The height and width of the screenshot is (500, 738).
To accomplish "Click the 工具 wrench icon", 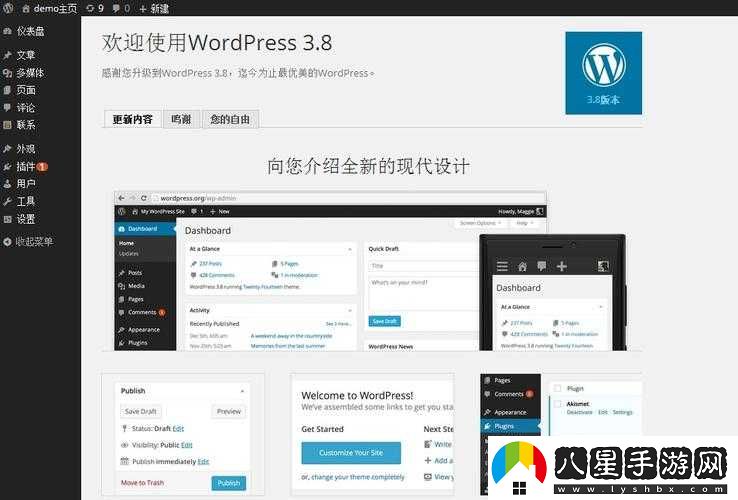I will click(8, 202).
